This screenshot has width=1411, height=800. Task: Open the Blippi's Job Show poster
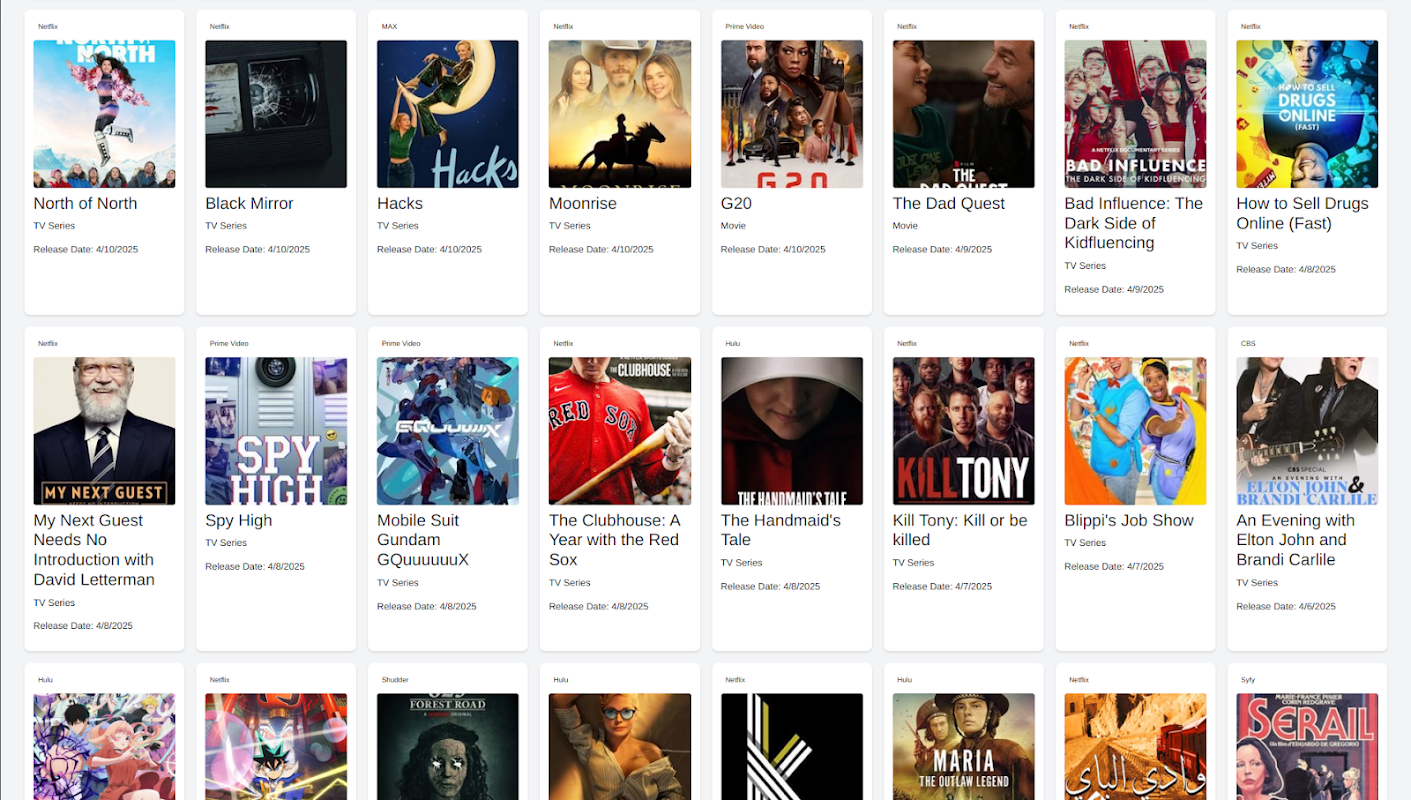1136,431
